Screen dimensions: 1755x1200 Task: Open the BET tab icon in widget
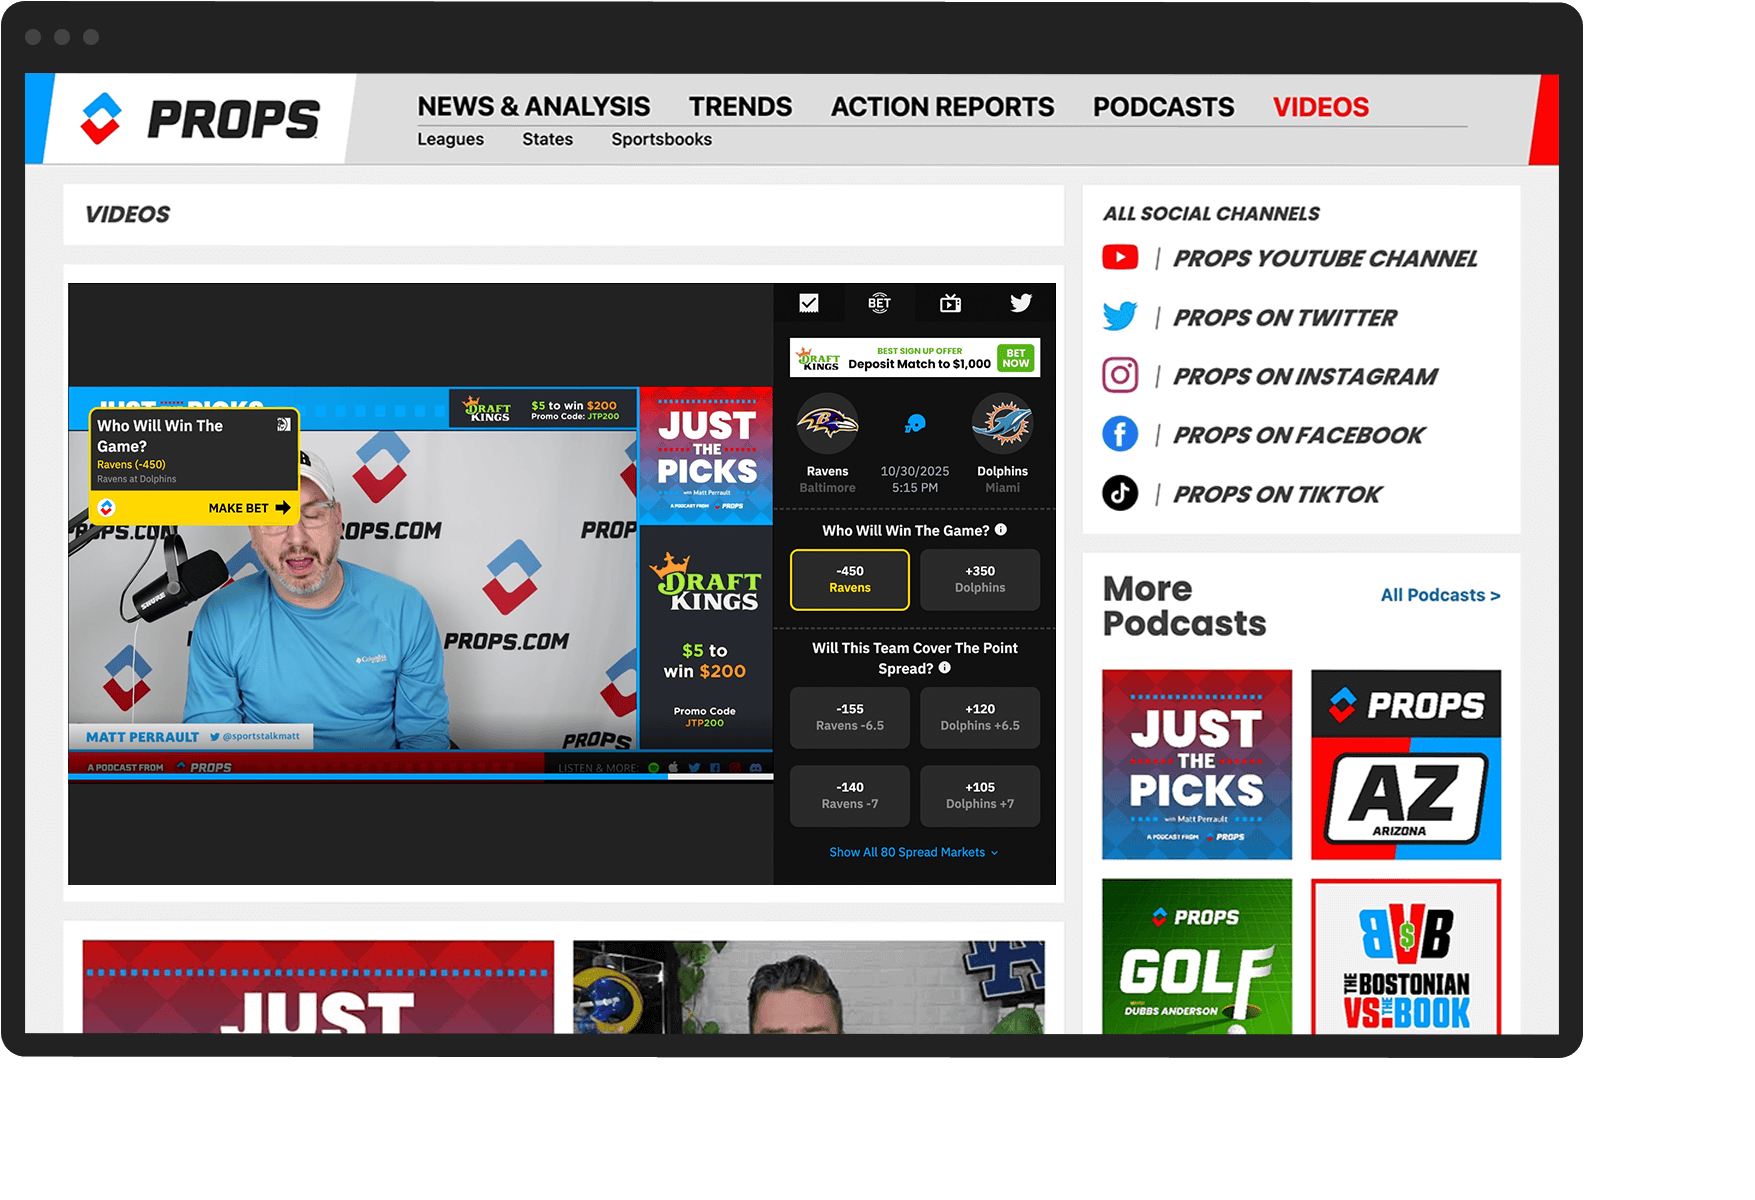(x=879, y=303)
